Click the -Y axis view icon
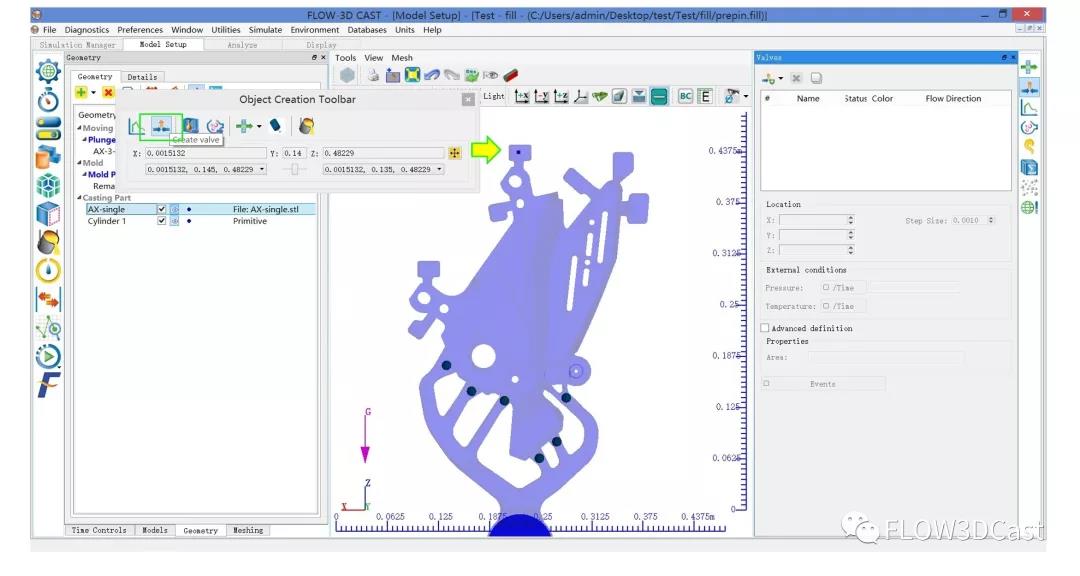Viewport: 1080px width, 576px height. [x=542, y=96]
